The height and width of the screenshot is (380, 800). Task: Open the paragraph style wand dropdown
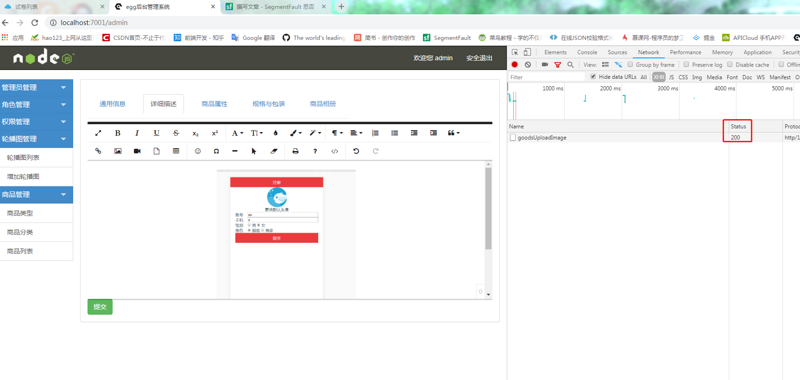tap(315, 133)
